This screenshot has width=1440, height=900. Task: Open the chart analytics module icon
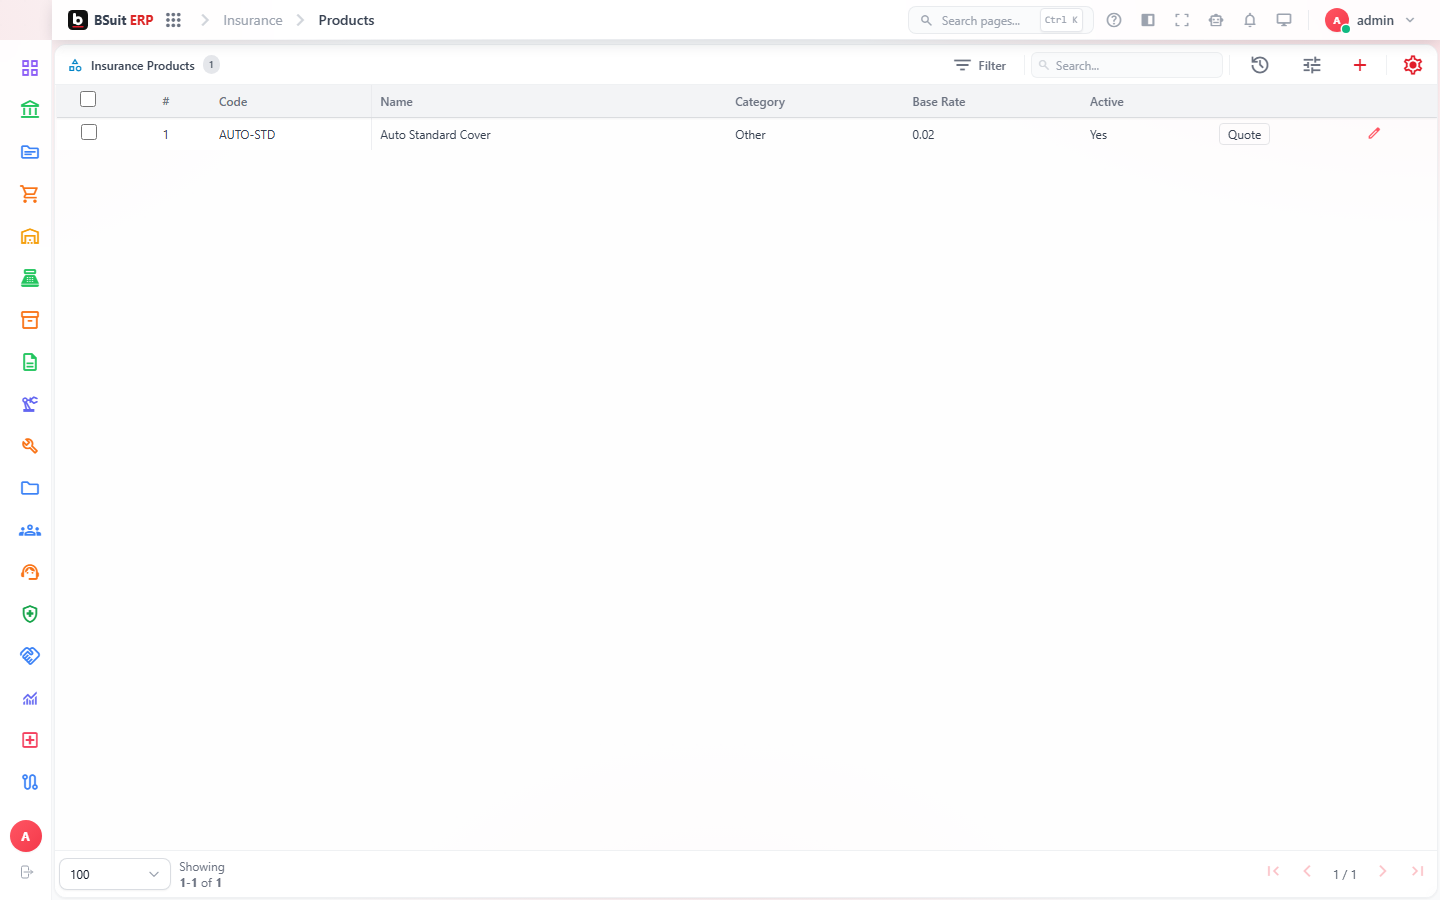pos(30,698)
